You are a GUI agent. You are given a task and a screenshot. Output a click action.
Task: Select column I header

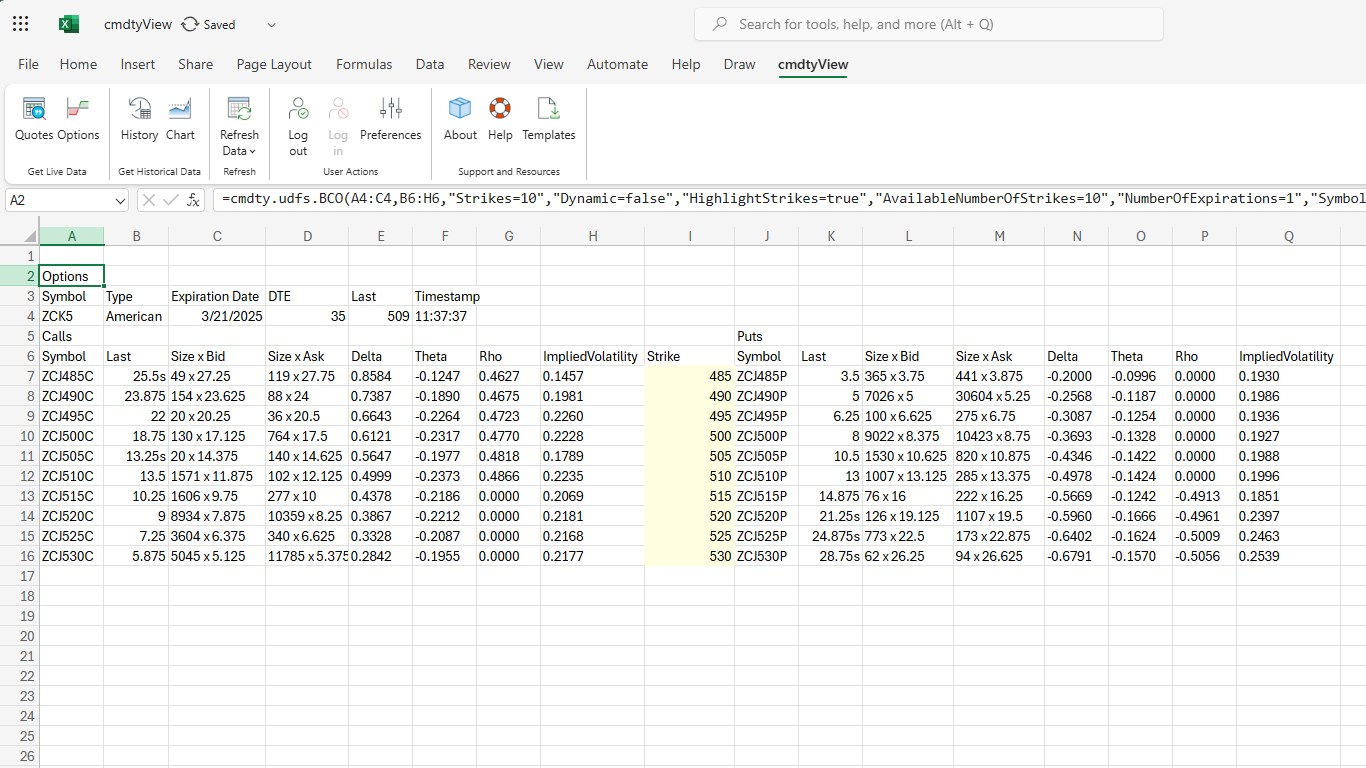[x=689, y=236]
